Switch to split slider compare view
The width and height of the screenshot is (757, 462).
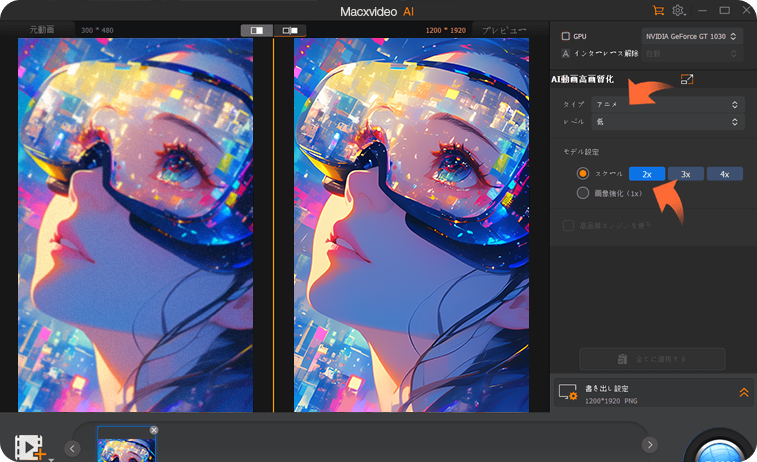click(x=290, y=30)
